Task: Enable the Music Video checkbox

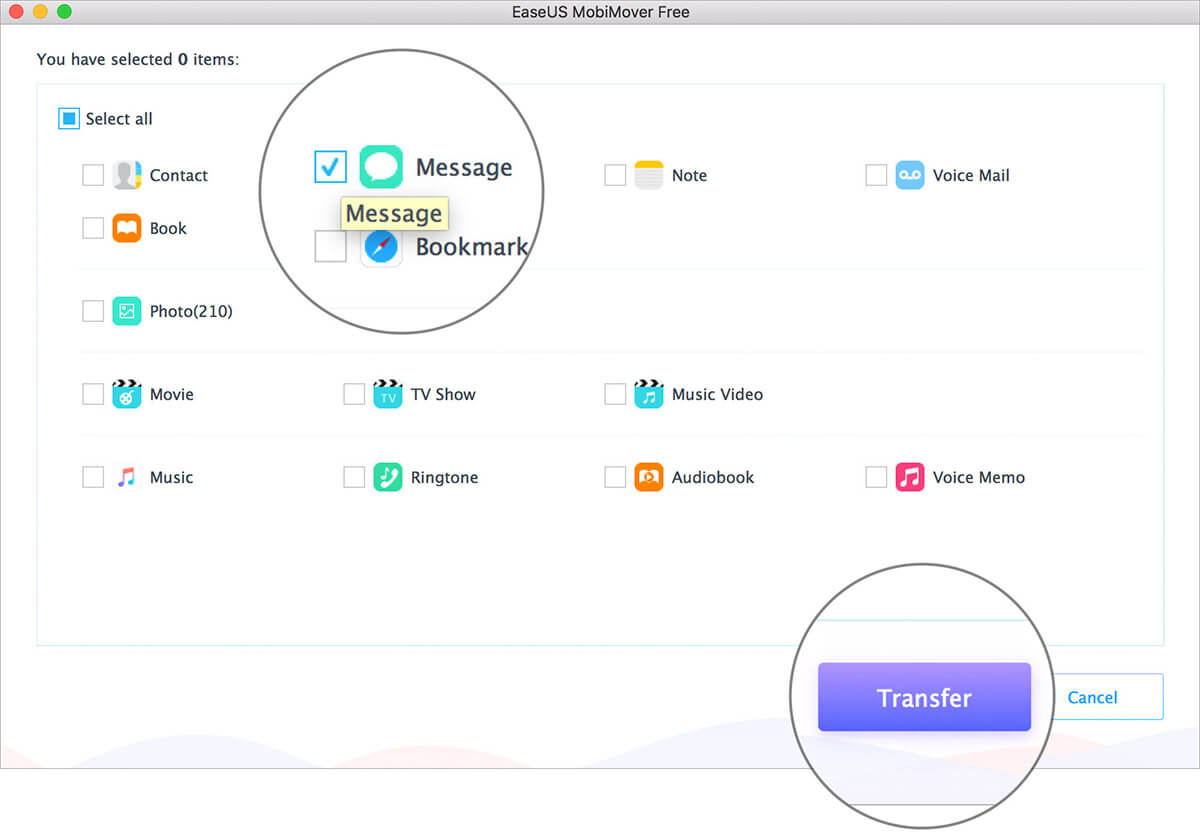Action: click(x=615, y=394)
